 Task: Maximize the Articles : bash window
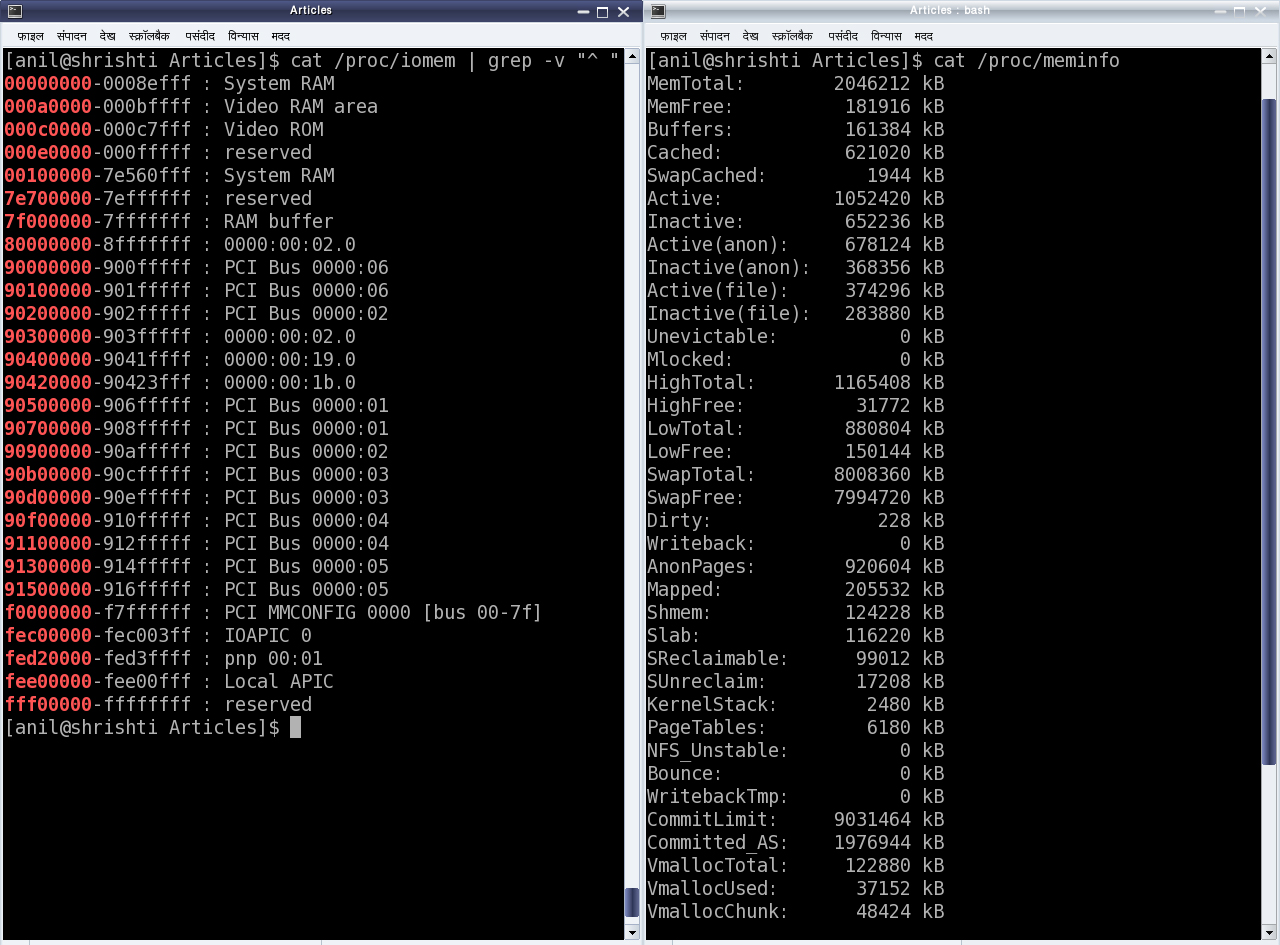[x=1240, y=11]
